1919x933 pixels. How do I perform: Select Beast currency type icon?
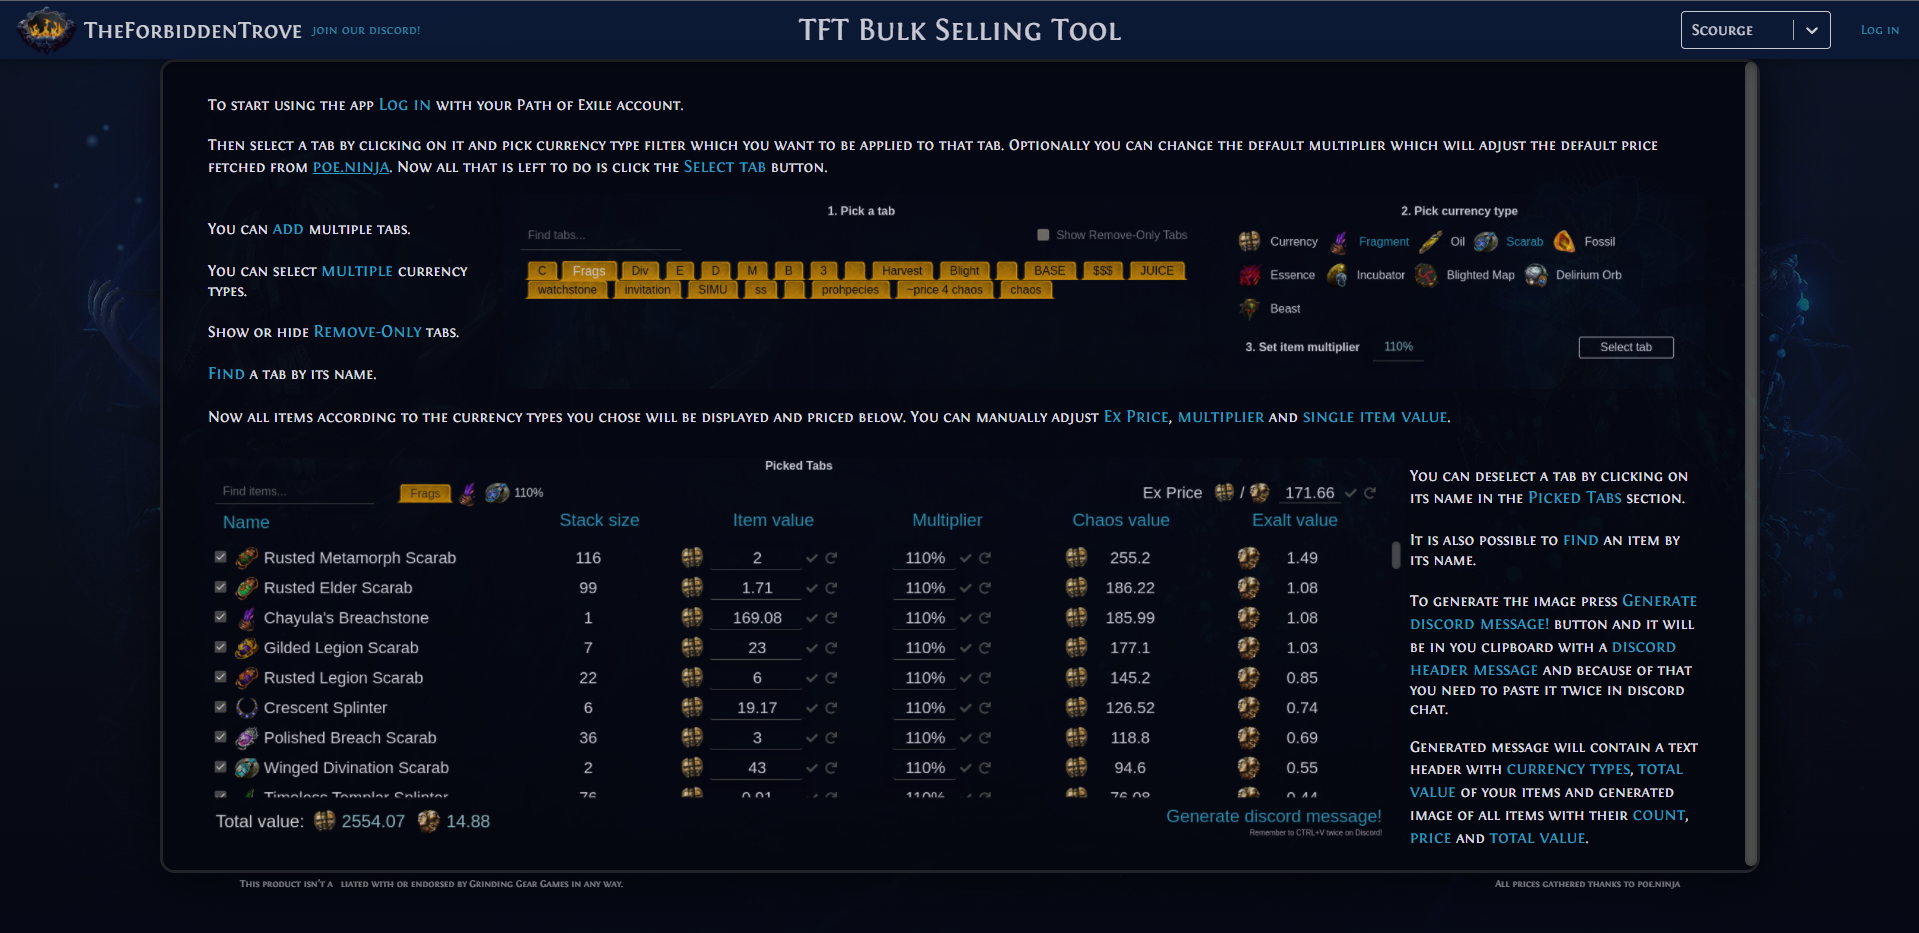click(x=1249, y=308)
